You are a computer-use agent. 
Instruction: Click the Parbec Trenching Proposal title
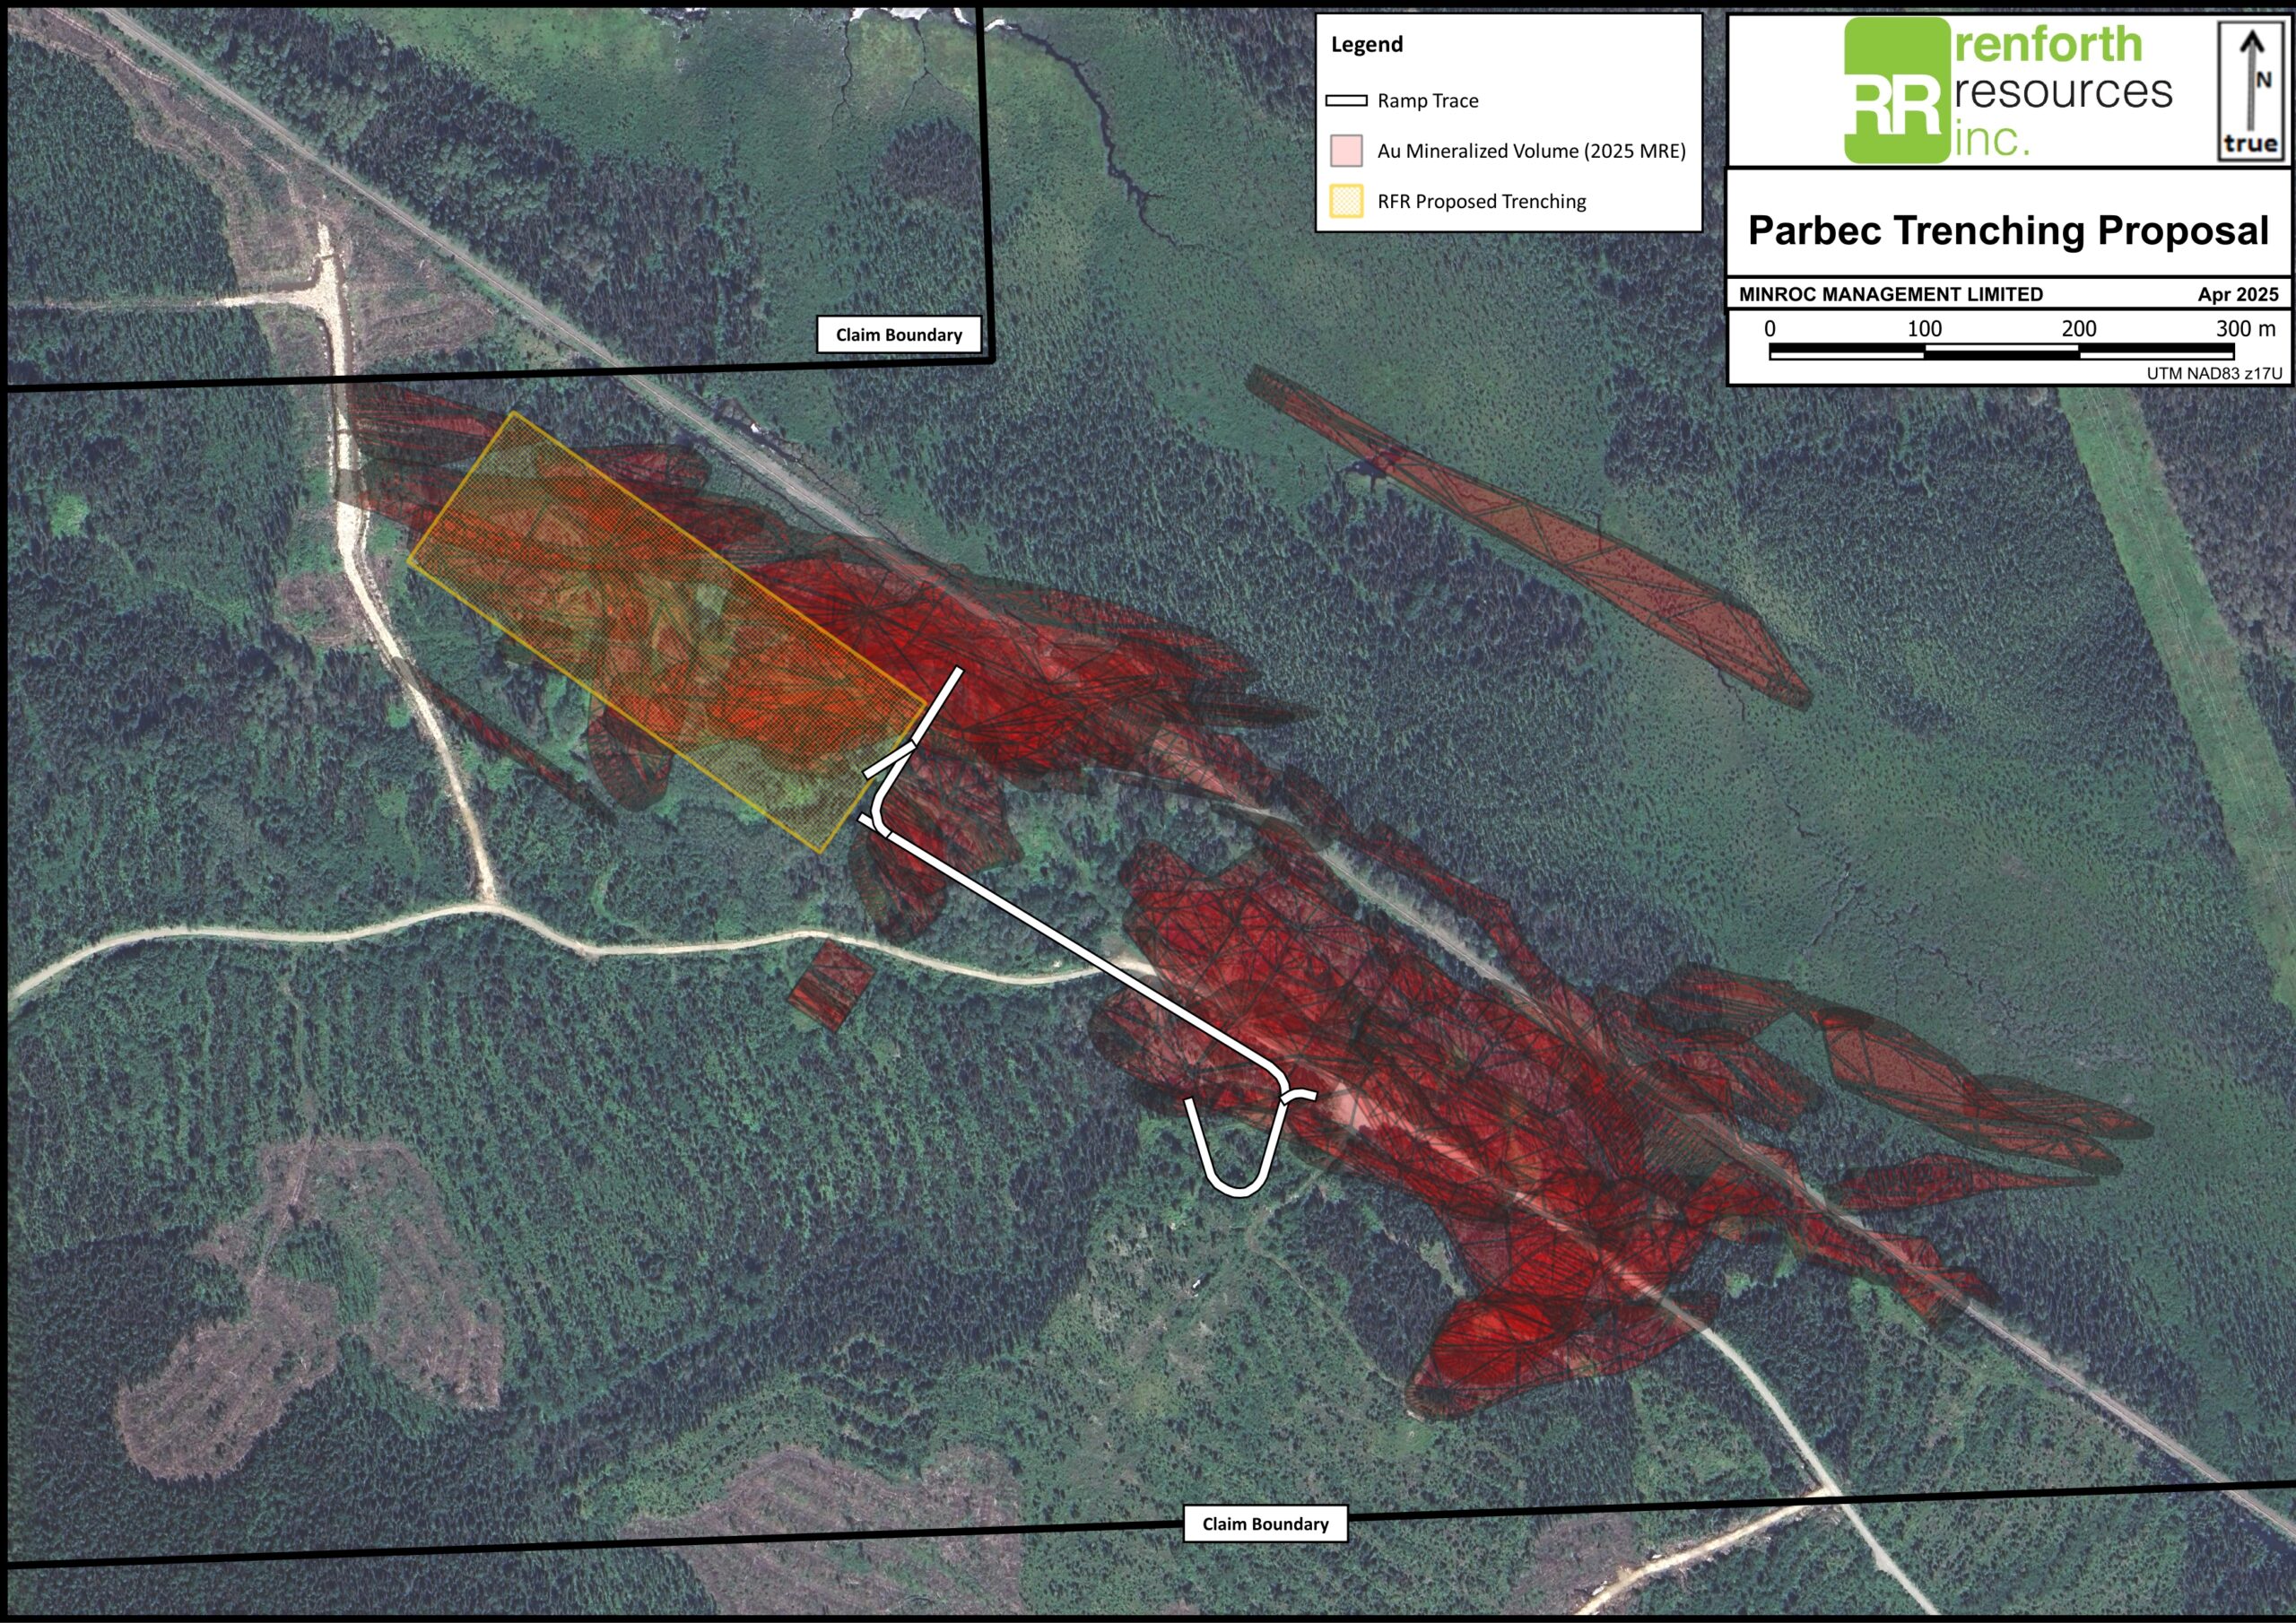pos(2008,230)
